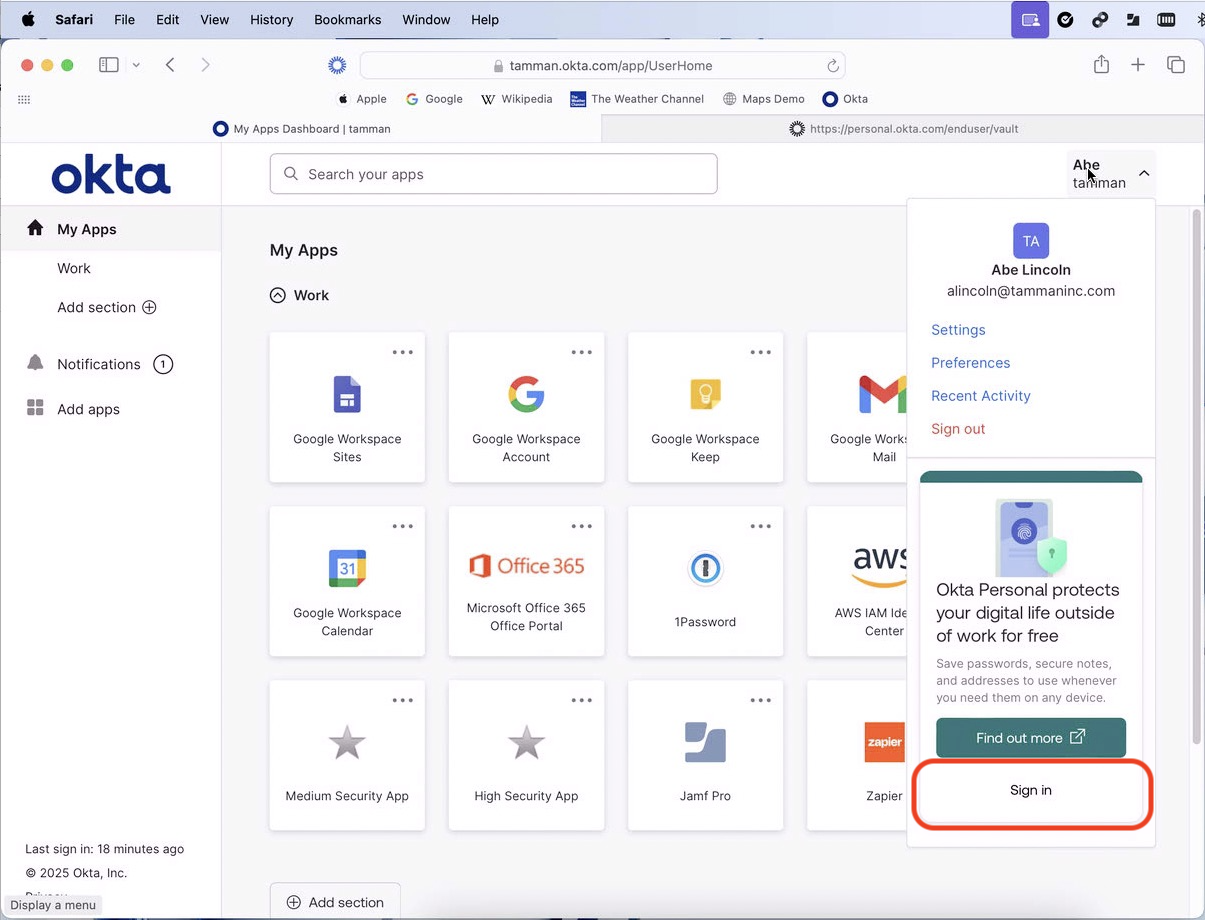This screenshot has width=1205, height=920.
Task: Open Google Workspace Keep app
Action: pyautogui.click(x=705, y=407)
